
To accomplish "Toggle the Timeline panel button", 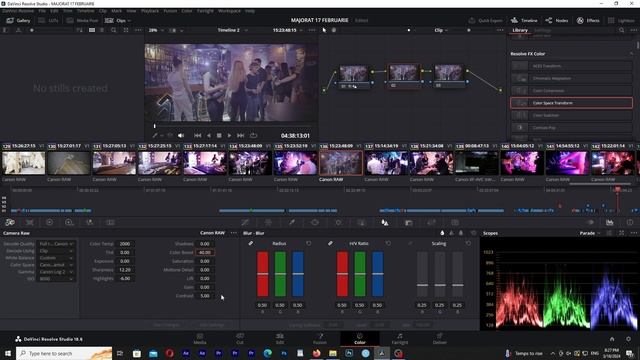I will point(524,20).
